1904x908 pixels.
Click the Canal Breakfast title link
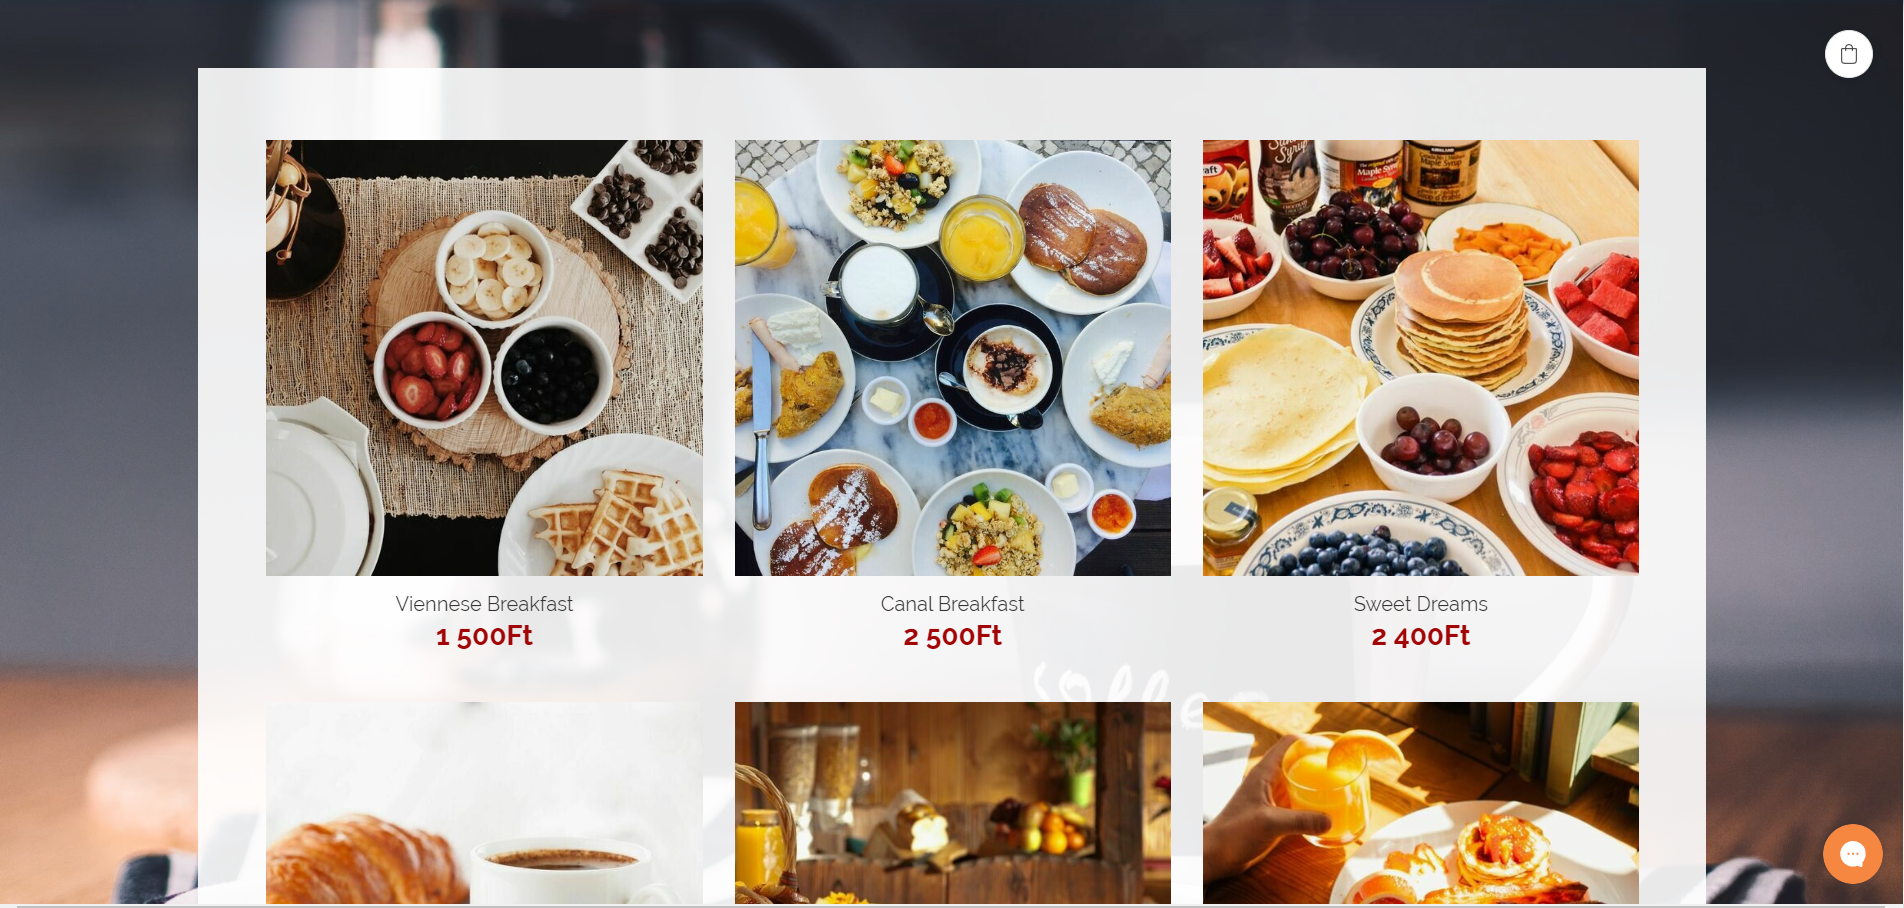pos(952,604)
